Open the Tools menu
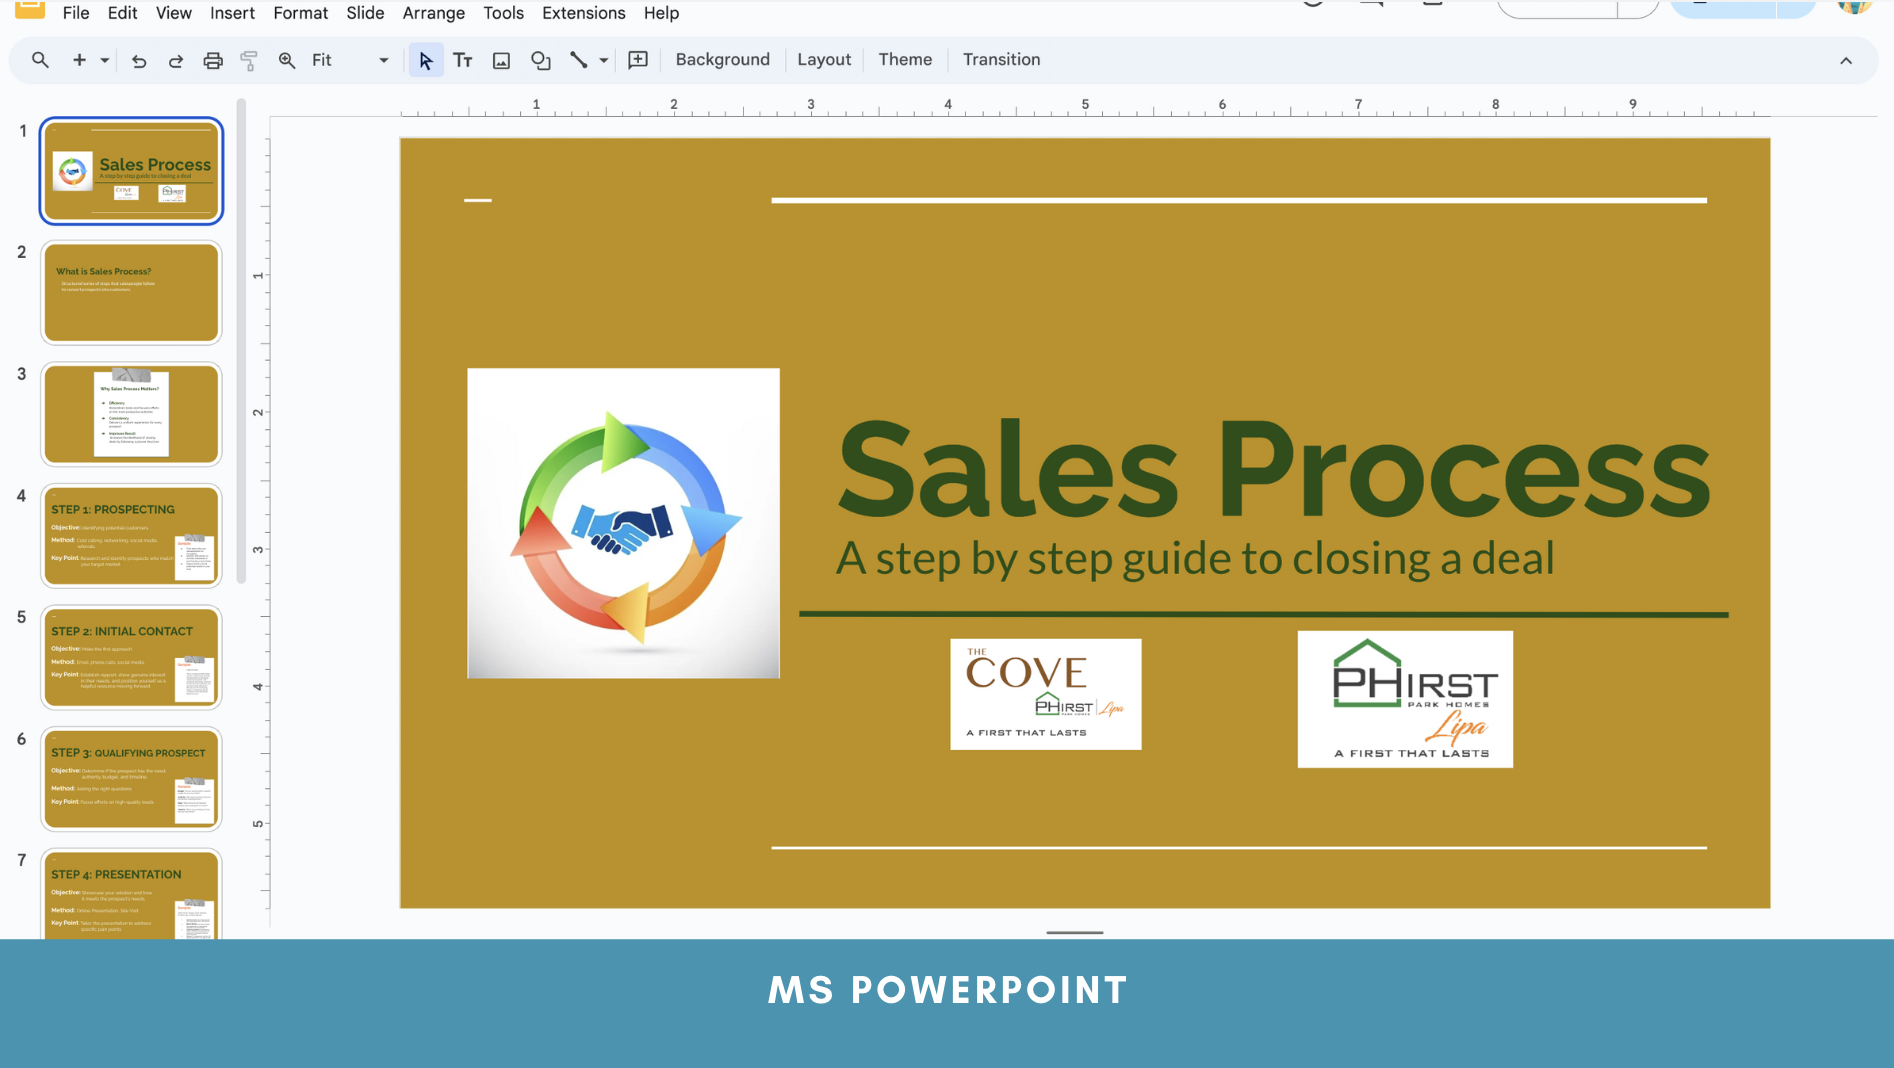 [x=504, y=13]
